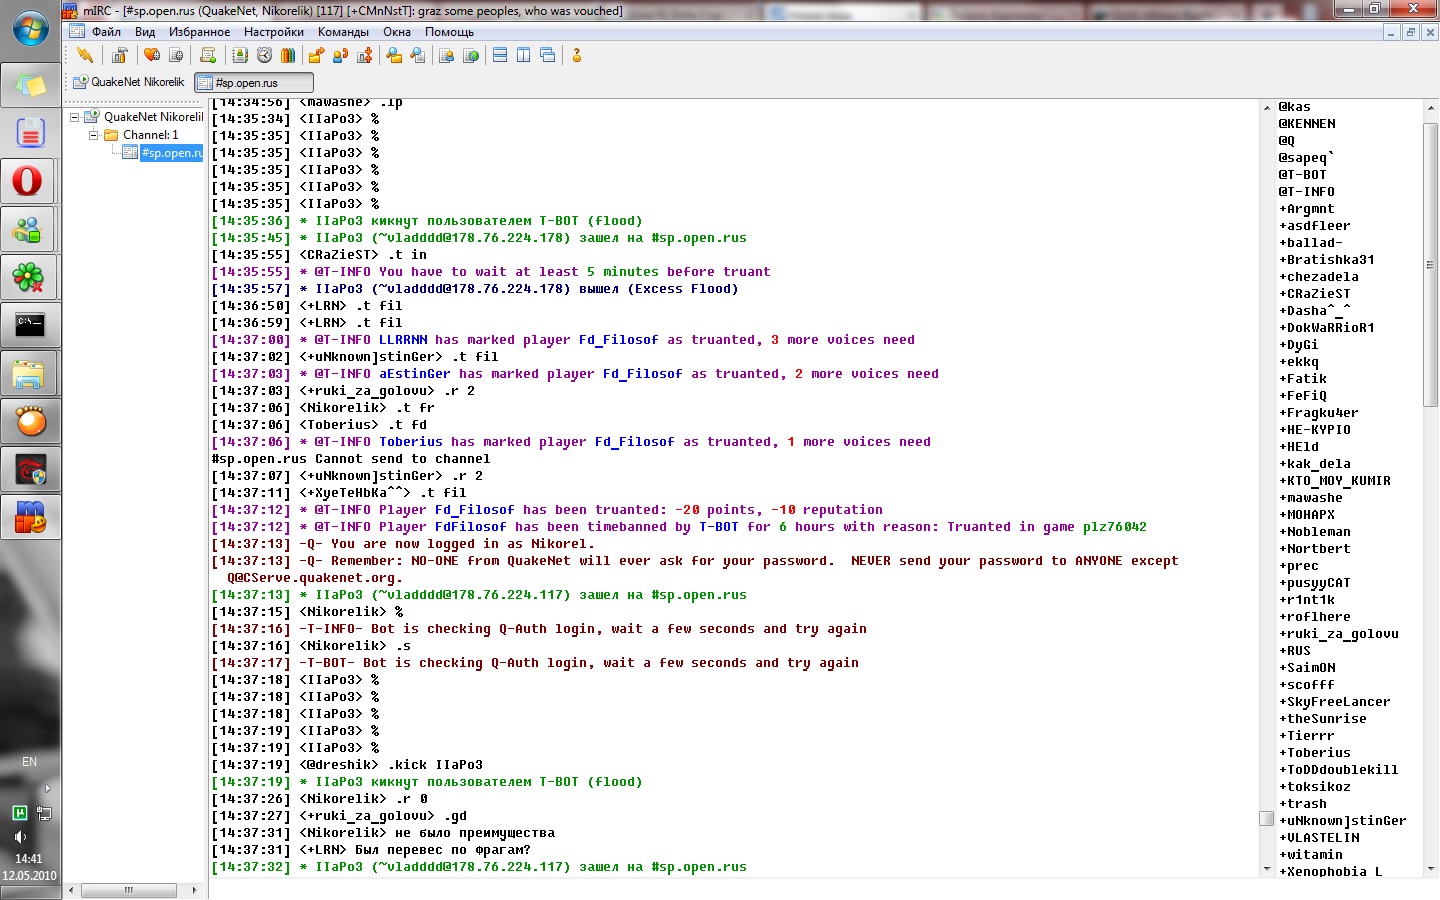Open the Настройки menu

[x=273, y=32]
